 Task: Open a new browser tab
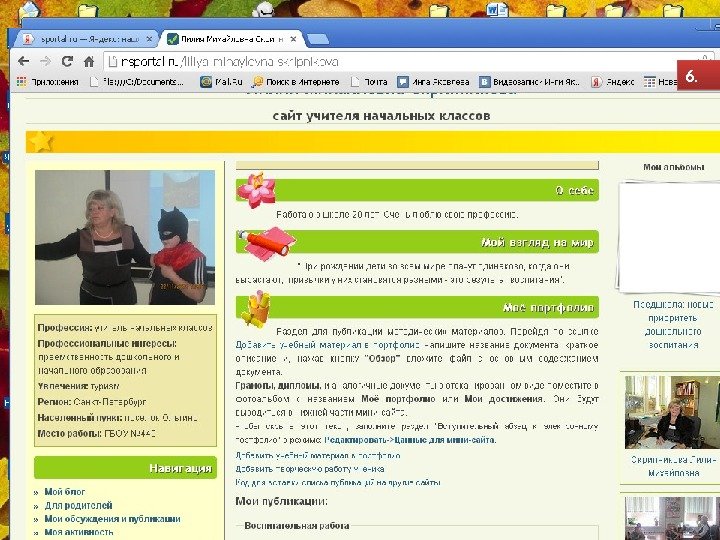(318, 39)
